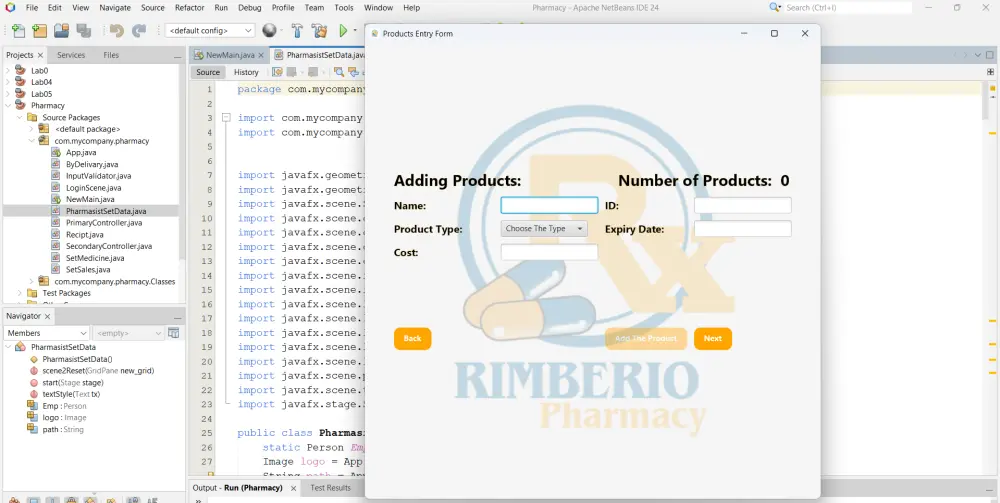The height and width of the screenshot is (503, 1000).
Task: Collapse the Pharmacy project node
Action: [8, 105]
